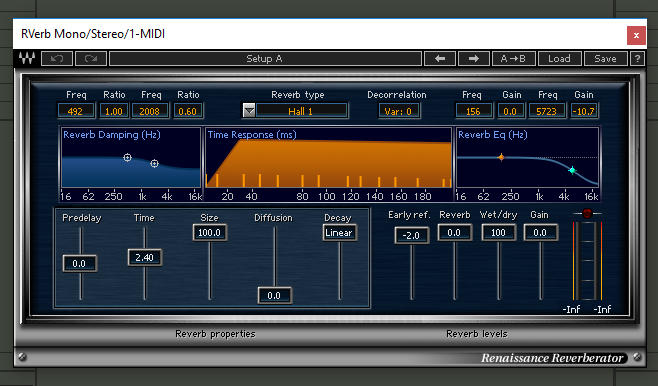Click the Size slider handle showing 100.0

[x=209, y=232]
